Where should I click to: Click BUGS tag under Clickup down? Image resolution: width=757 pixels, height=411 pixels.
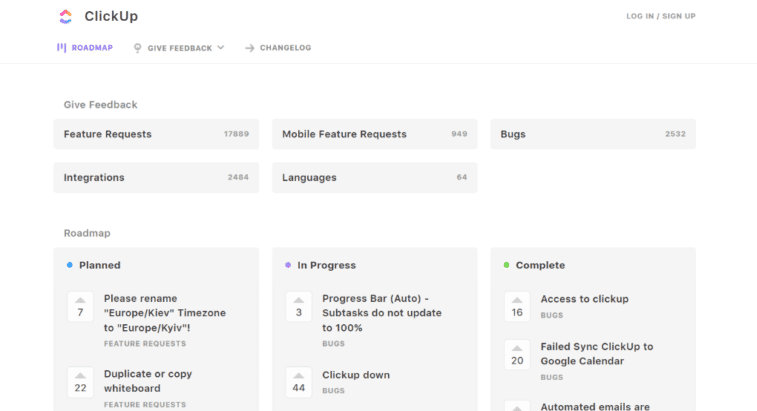pos(333,391)
